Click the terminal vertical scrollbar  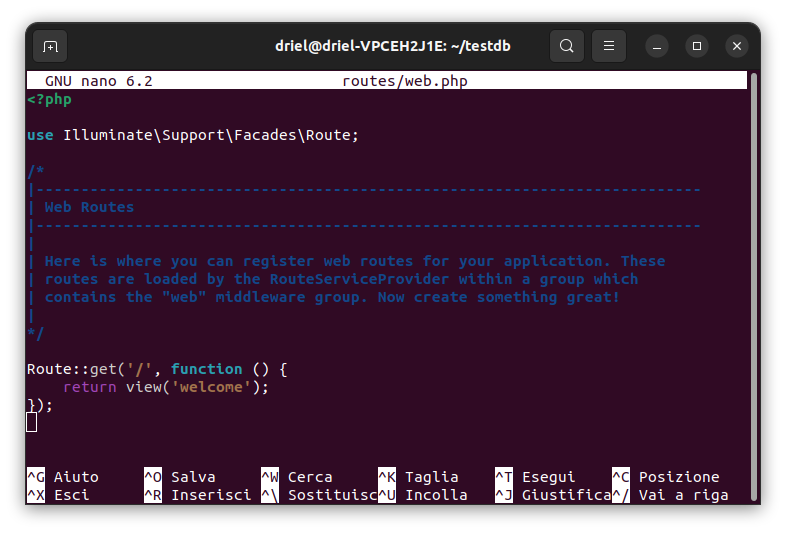[x=754, y=280]
